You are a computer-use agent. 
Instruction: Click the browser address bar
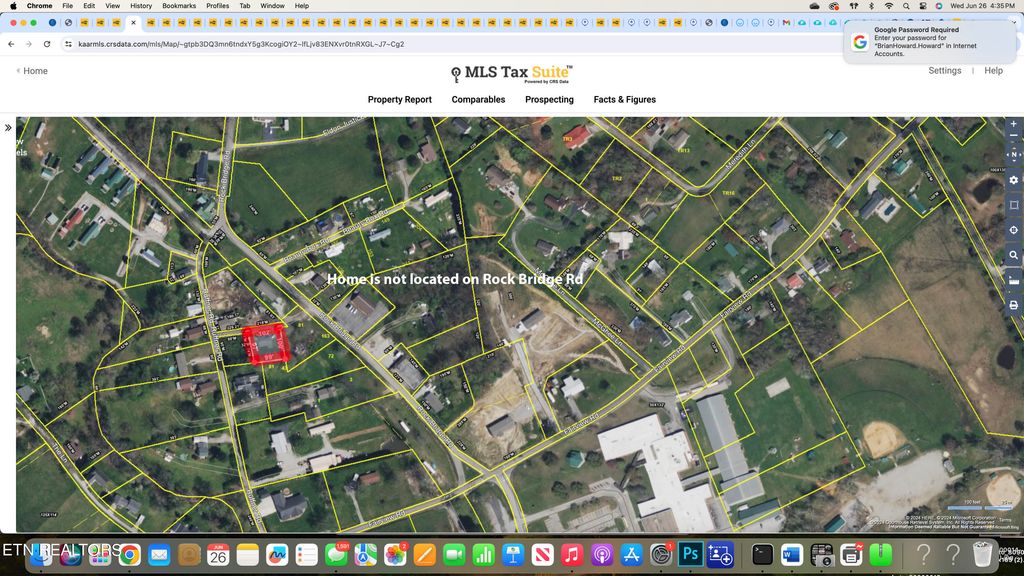300,44
